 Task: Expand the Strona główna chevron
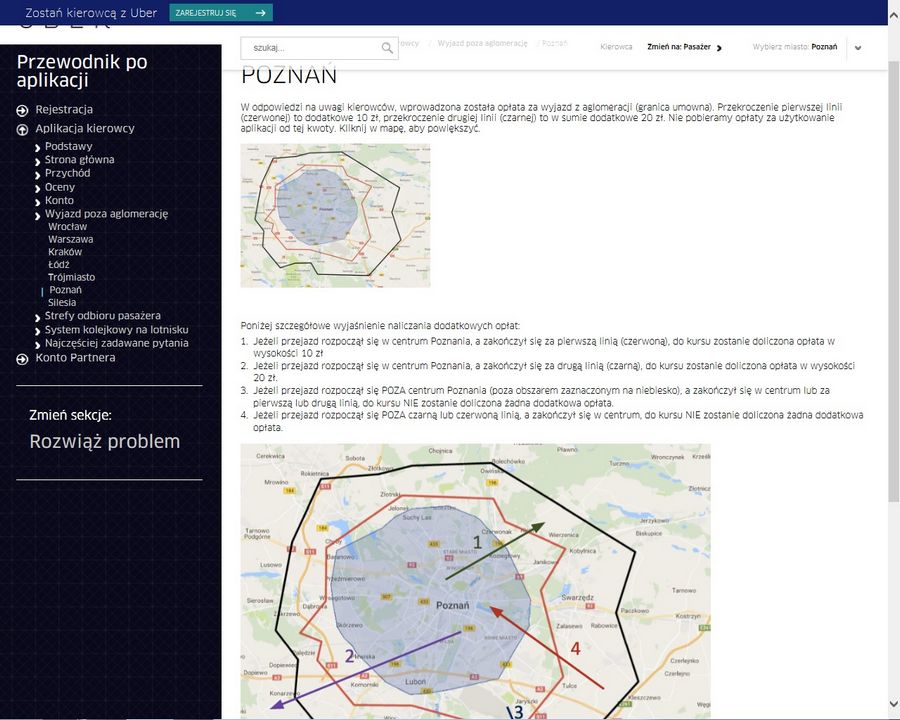point(38,161)
